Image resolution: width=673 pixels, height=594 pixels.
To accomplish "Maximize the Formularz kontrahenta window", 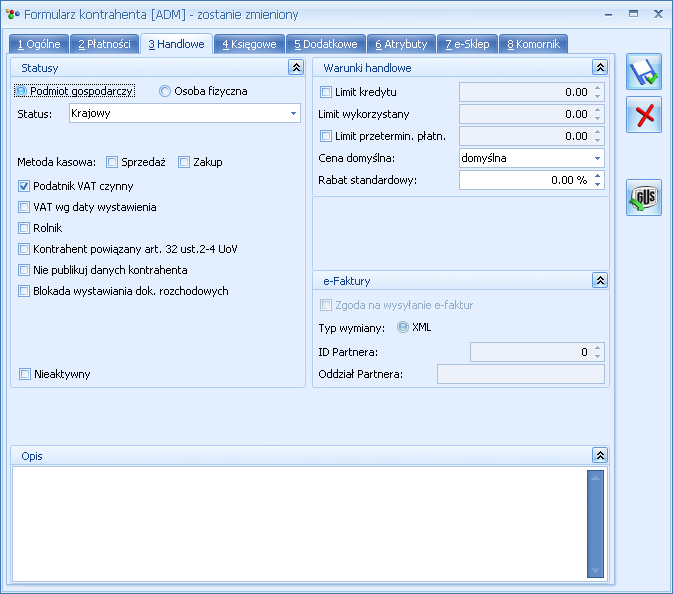I will [633, 14].
